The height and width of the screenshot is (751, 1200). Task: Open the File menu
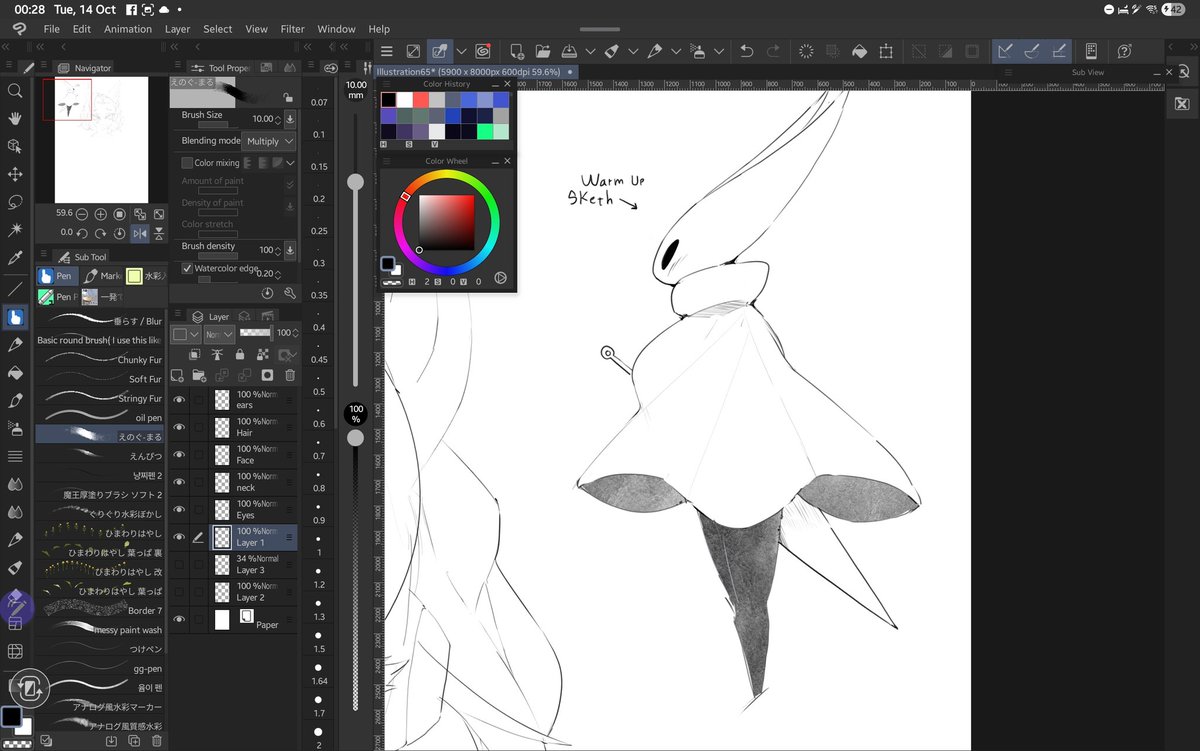tap(52, 29)
